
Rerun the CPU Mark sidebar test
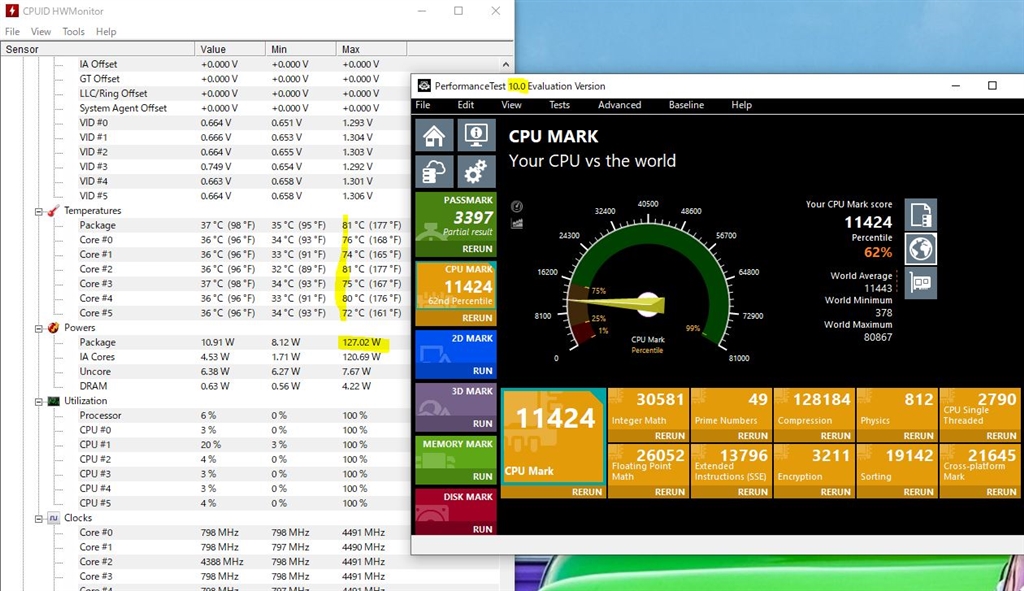(477, 318)
